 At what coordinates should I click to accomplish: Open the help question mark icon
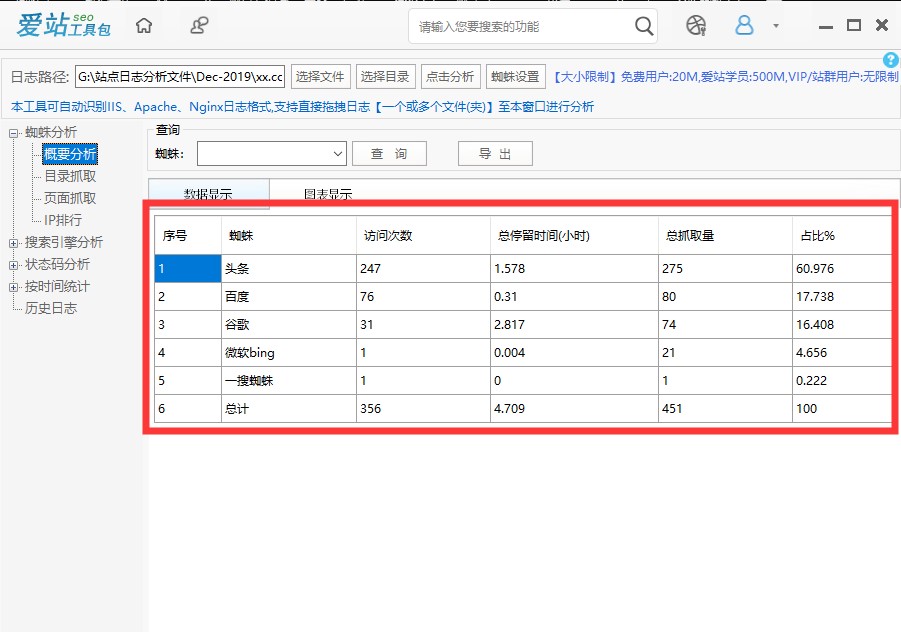tap(889, 60)
